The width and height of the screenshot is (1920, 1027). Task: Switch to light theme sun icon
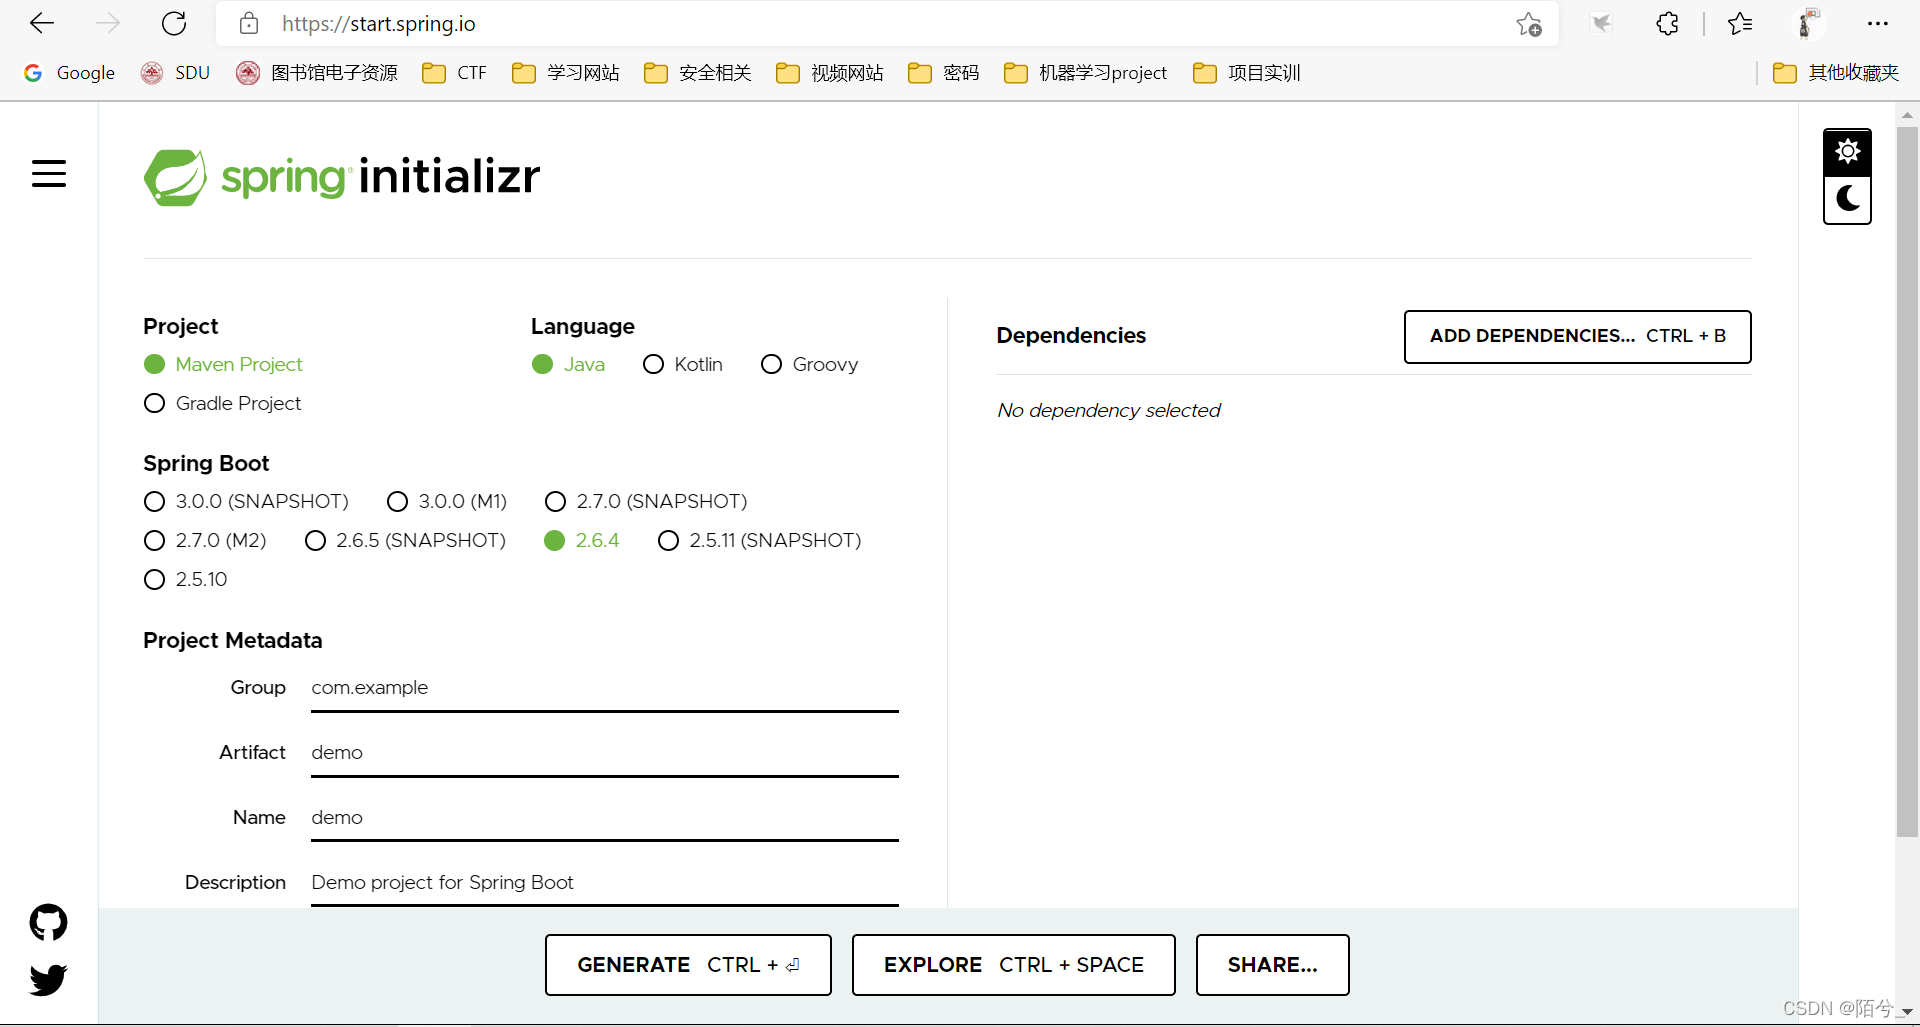pos(1847,151)
